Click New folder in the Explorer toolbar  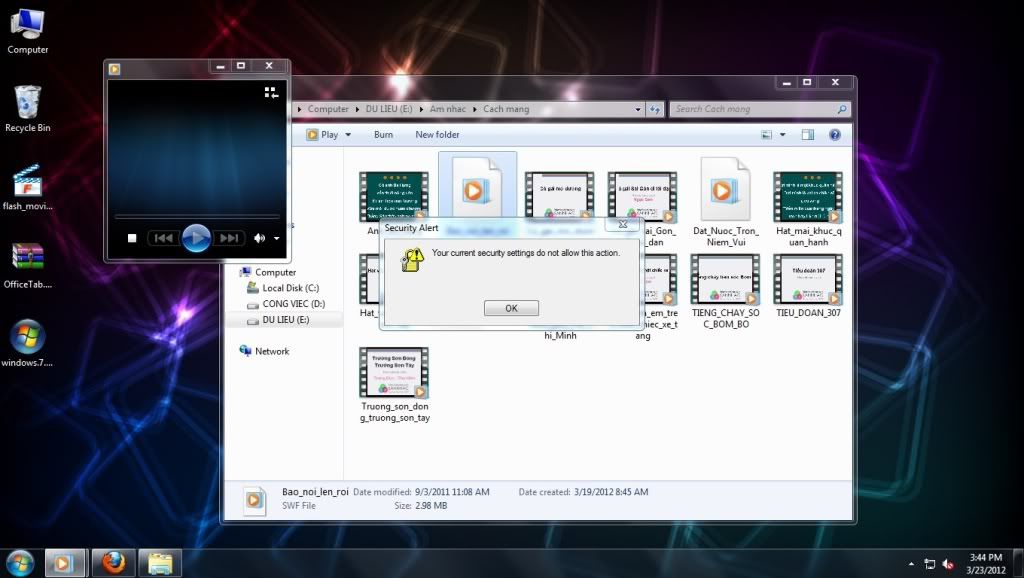coord(437,135)
